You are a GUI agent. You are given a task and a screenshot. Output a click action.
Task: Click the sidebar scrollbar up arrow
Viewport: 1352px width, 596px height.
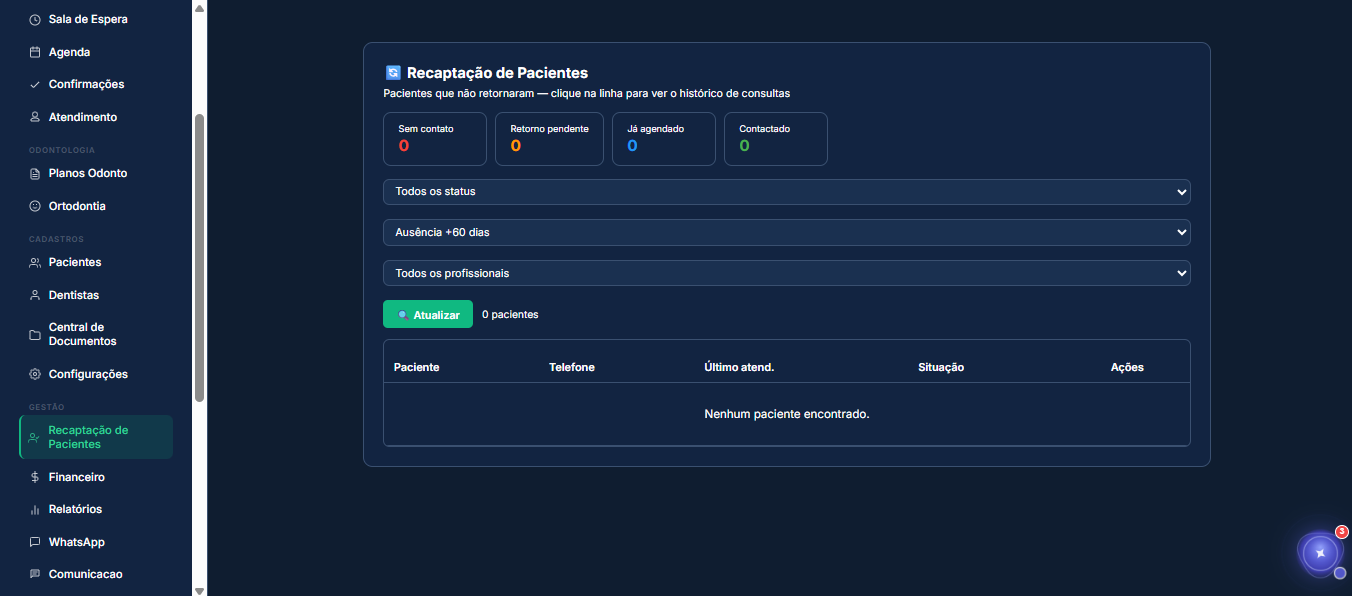[x=199, y=7]
